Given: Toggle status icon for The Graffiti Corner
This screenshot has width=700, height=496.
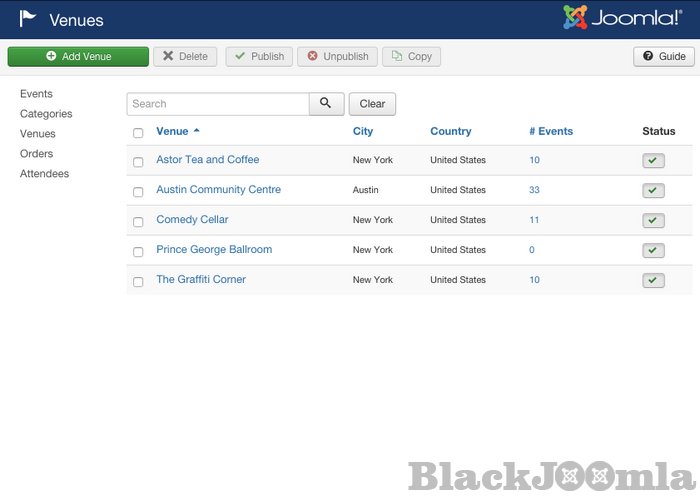Looking at the screenshot, I should (653, 281).
